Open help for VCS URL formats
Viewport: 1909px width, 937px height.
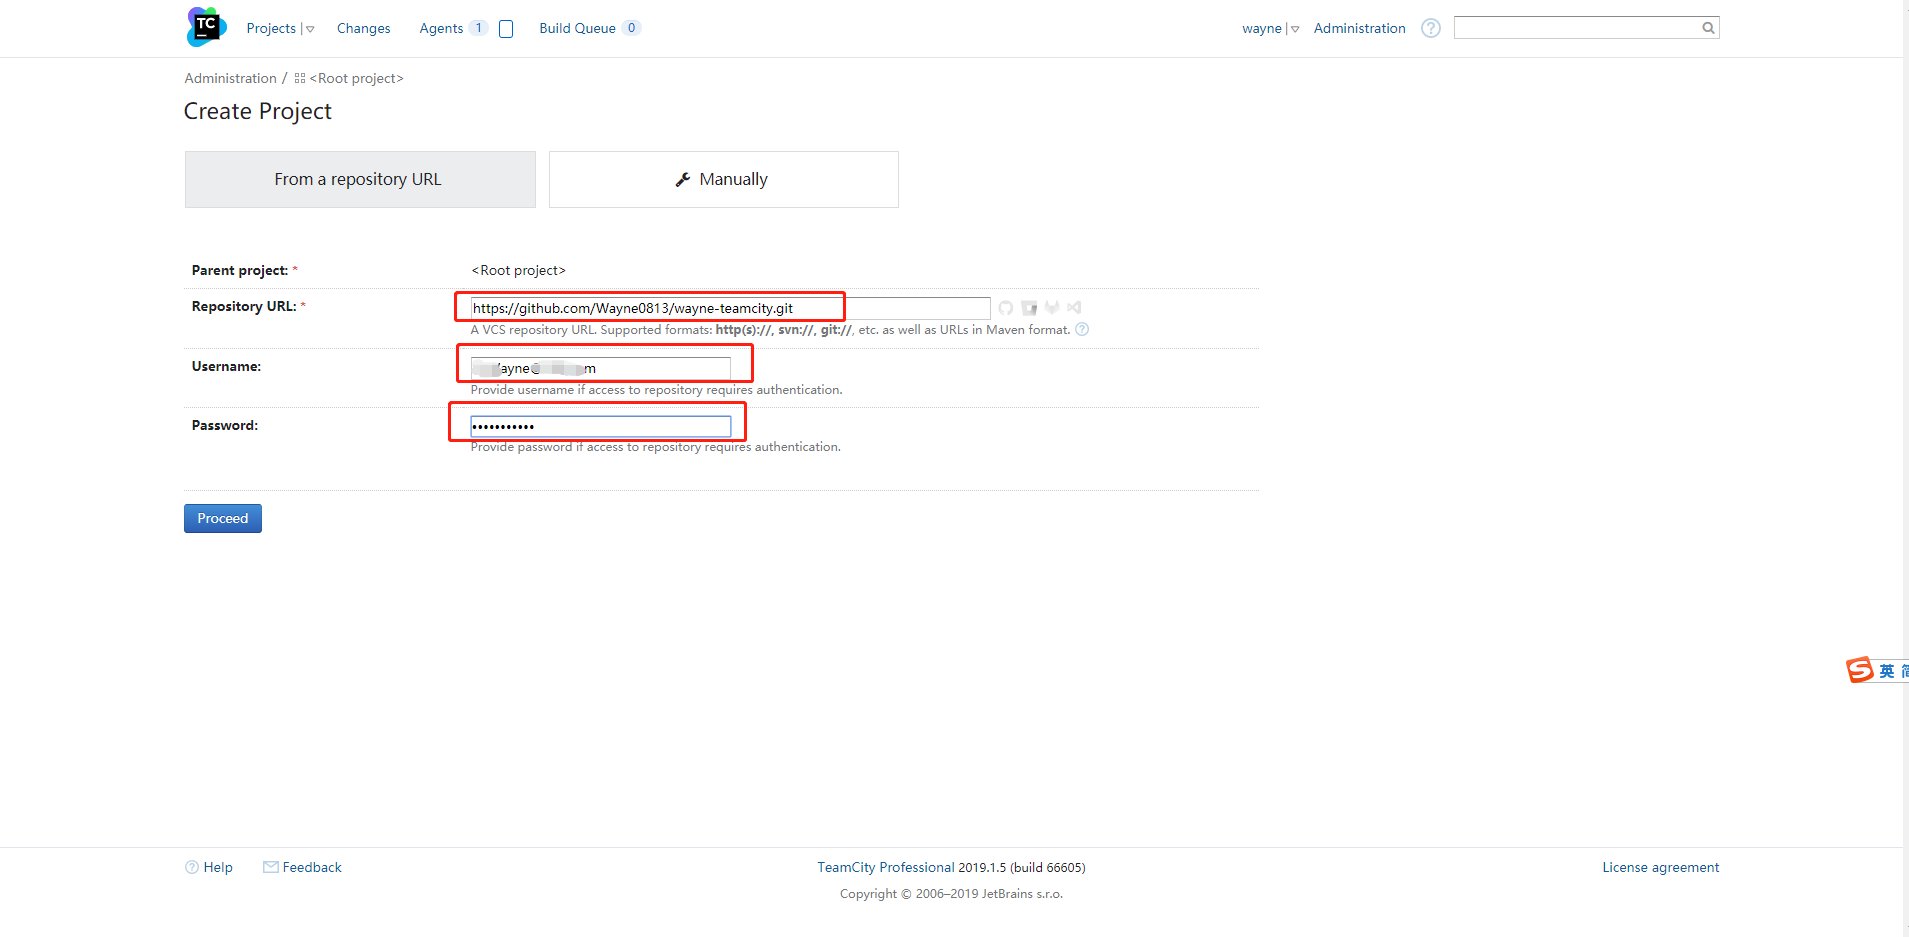pyautogui.click(x=1082, y=330)
